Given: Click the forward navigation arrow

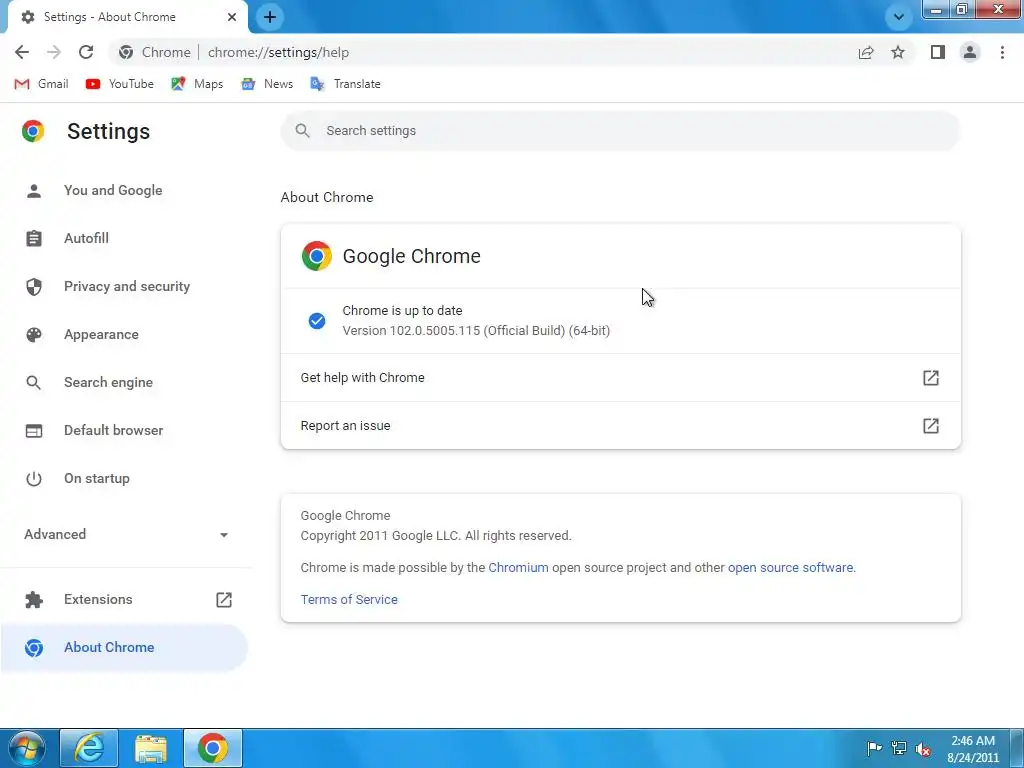Looking at the screenshot, I should point(54,52).
